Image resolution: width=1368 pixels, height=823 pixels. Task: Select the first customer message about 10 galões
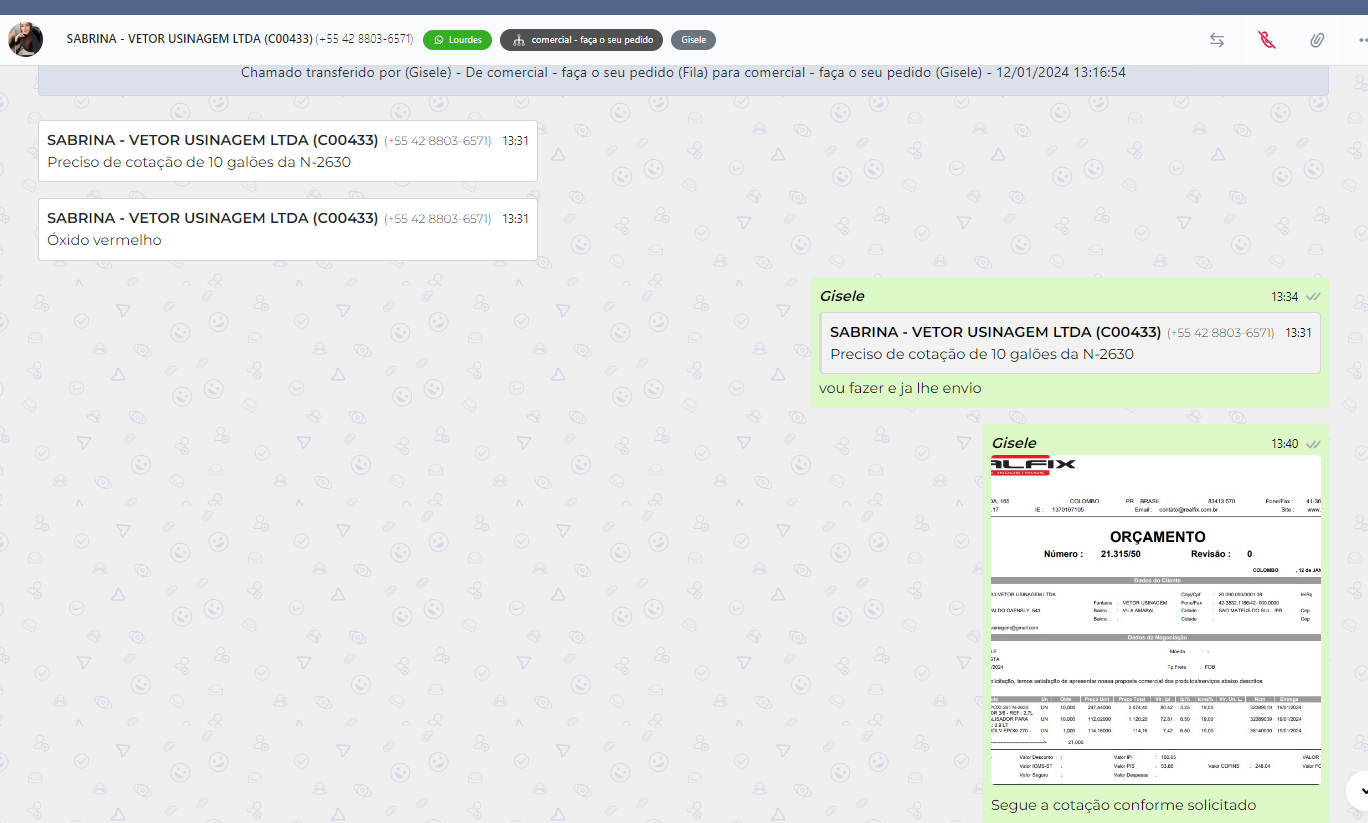click(287, 151)
